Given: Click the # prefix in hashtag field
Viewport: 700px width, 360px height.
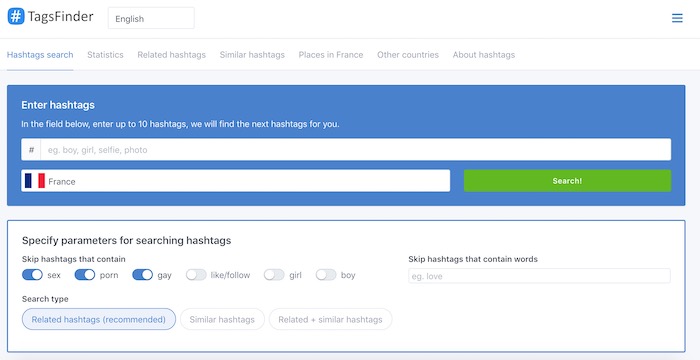Looking at the screenshot, I should 31,150.
